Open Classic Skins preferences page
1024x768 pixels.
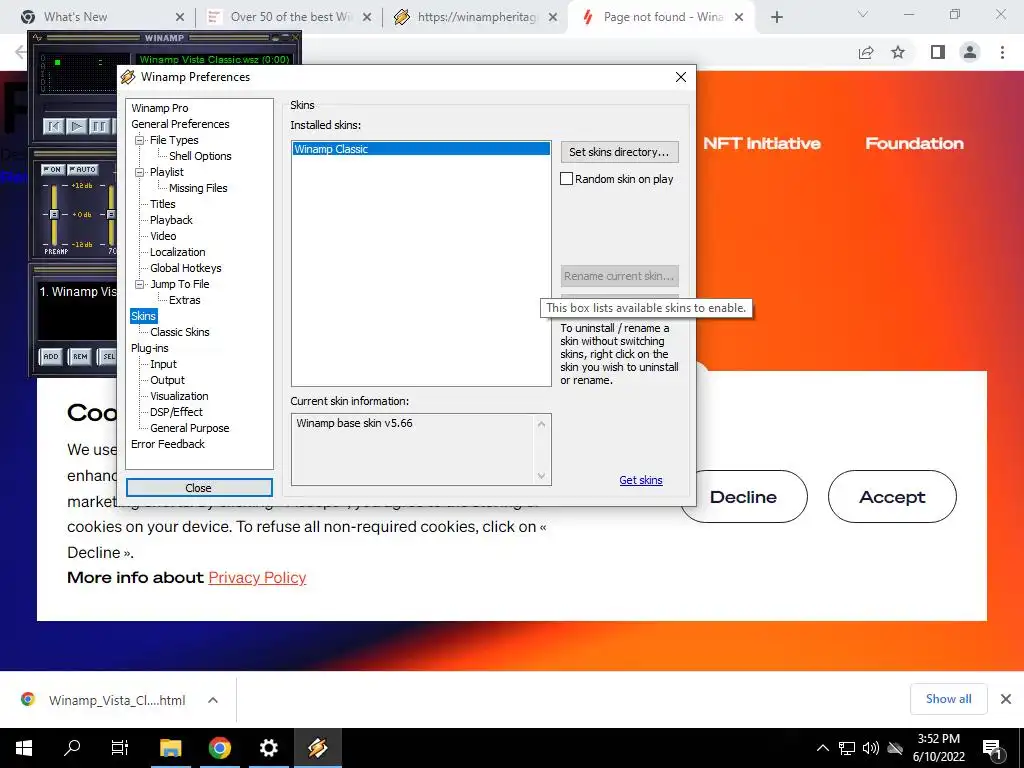(x=180, y=332)
